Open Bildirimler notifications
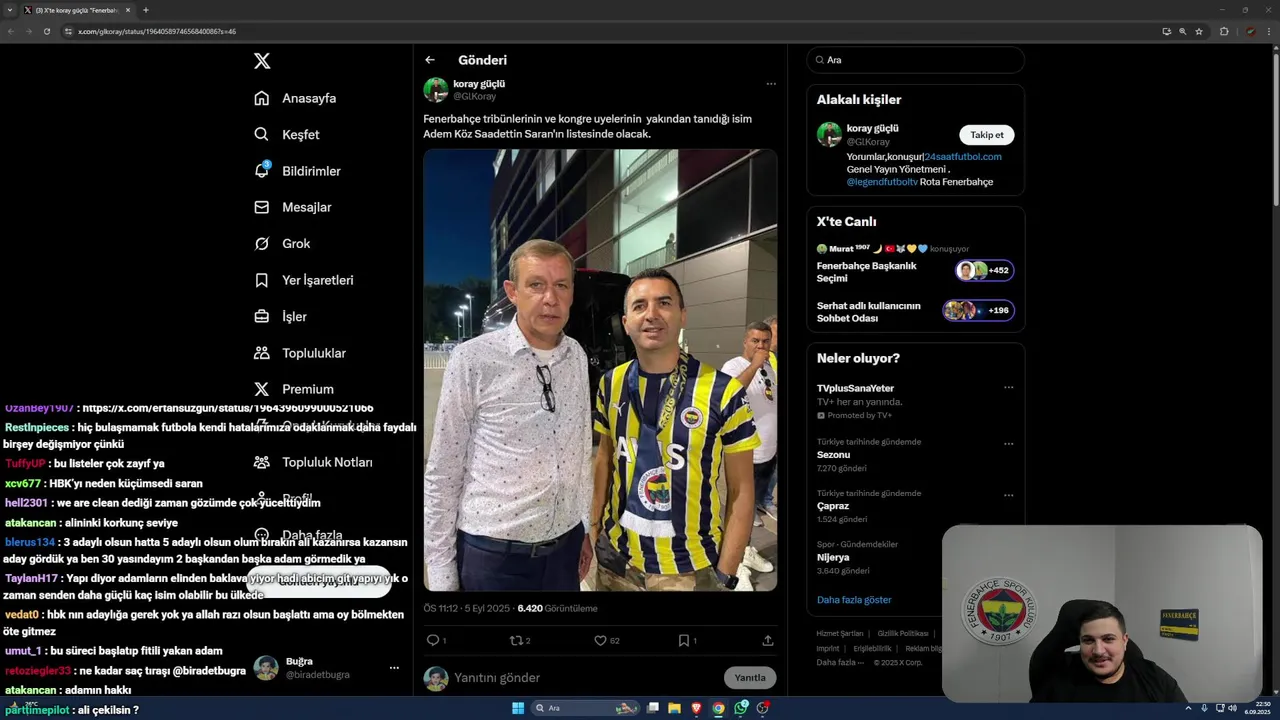Image resolution: width=1280 pixels, height=720 pixels. tap(297, 171)
